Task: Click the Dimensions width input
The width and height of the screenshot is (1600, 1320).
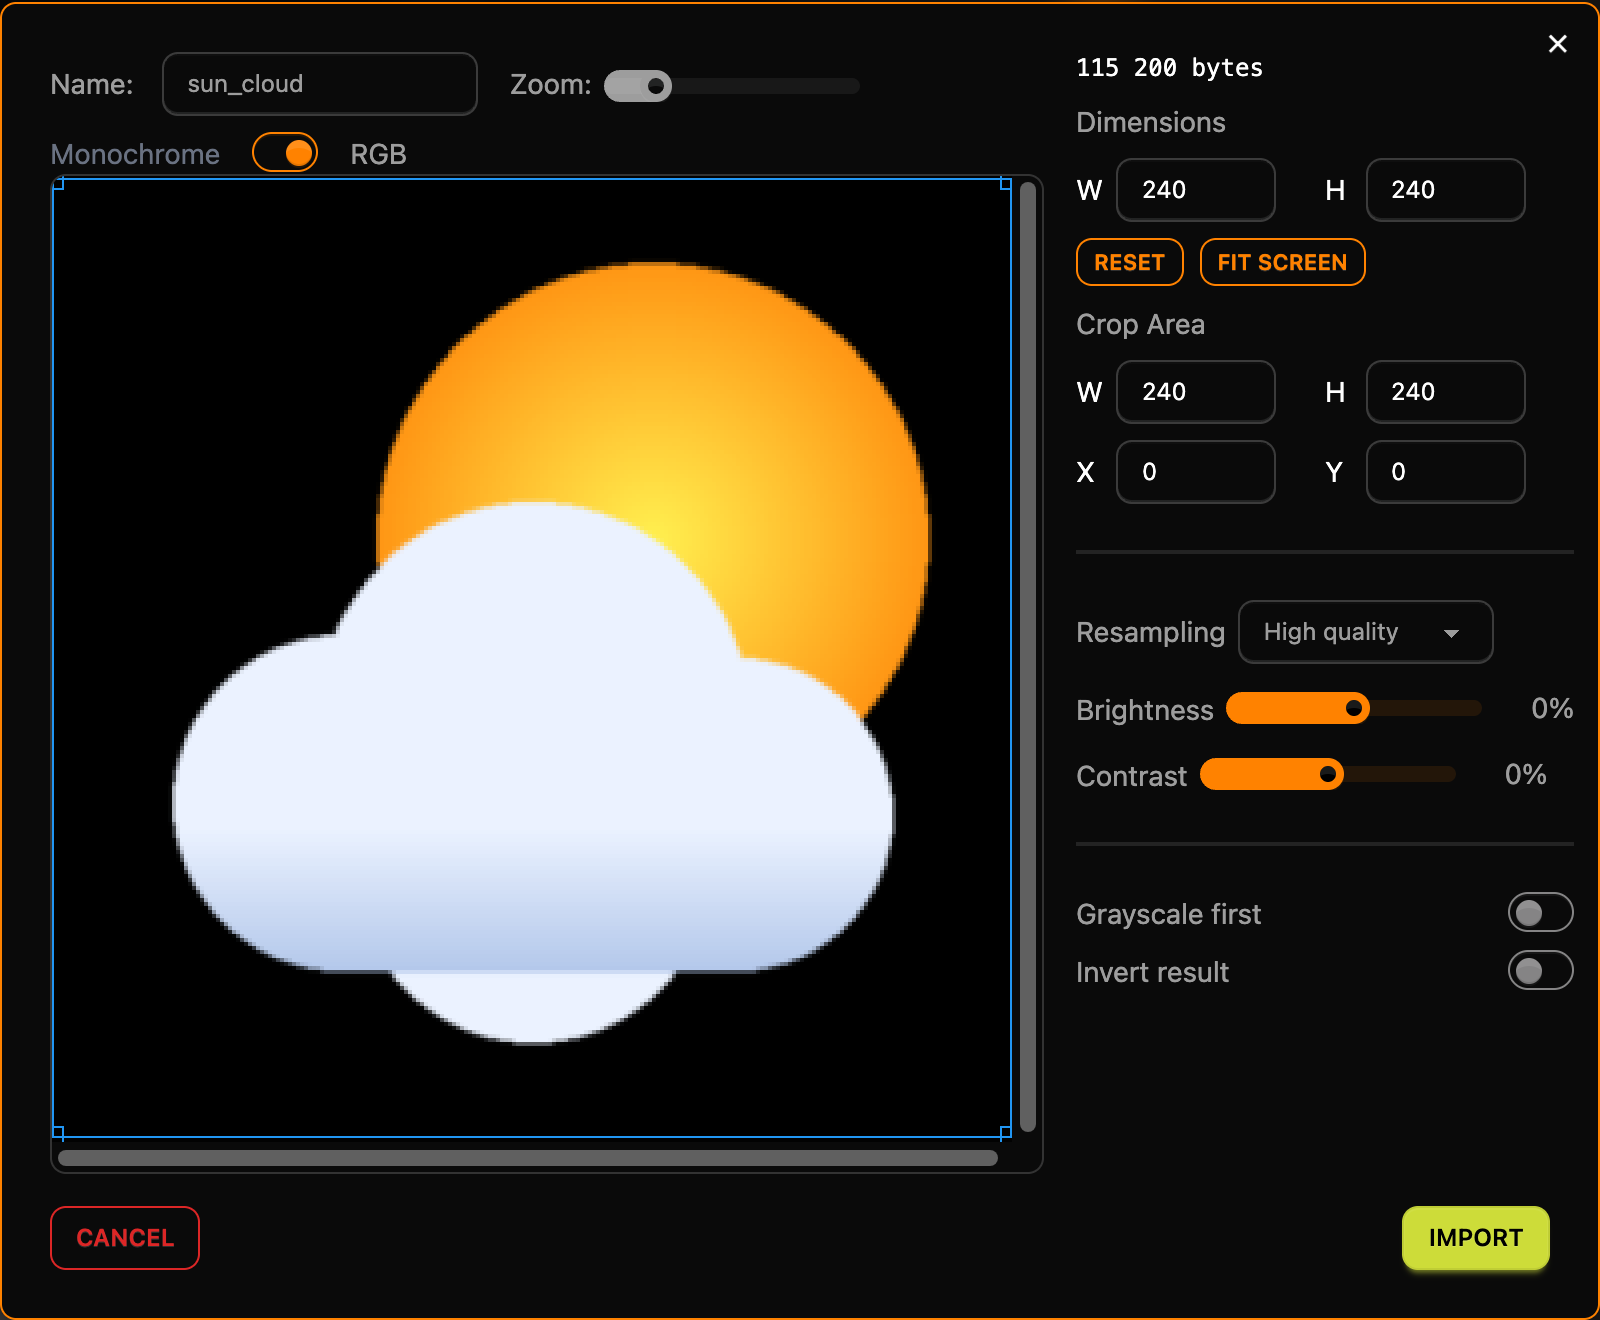Action: click(1196, 190)
